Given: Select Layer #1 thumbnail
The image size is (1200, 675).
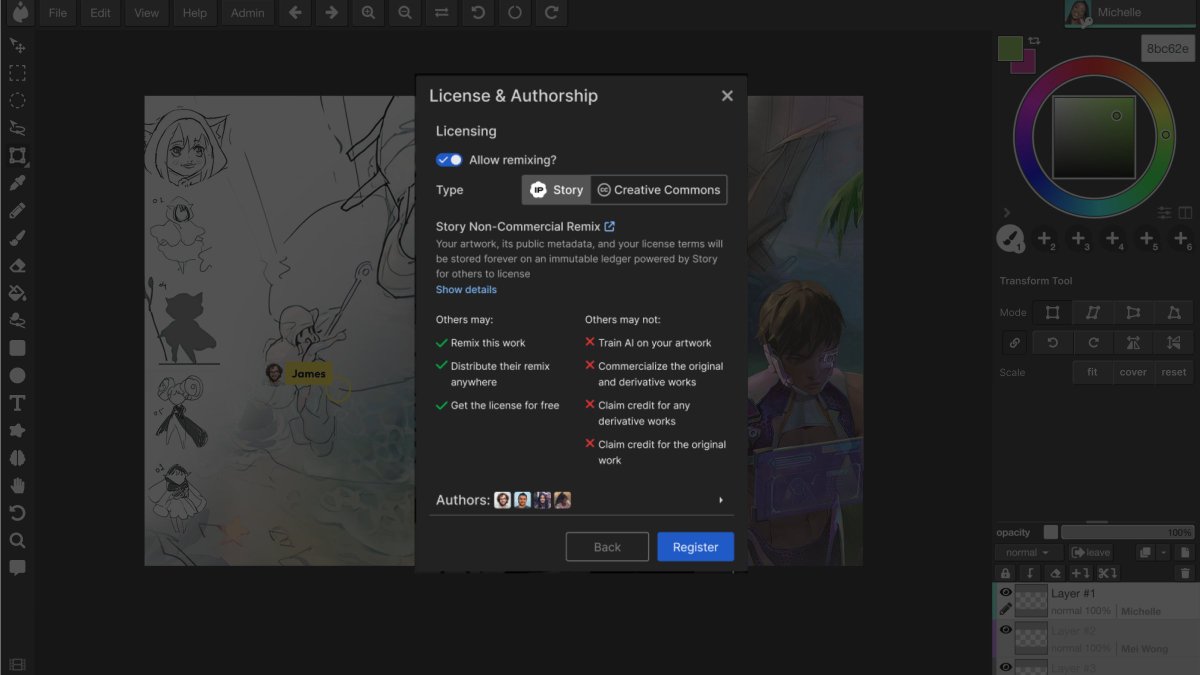Looking at the screenshot, I should click(x=1031, y=601).
